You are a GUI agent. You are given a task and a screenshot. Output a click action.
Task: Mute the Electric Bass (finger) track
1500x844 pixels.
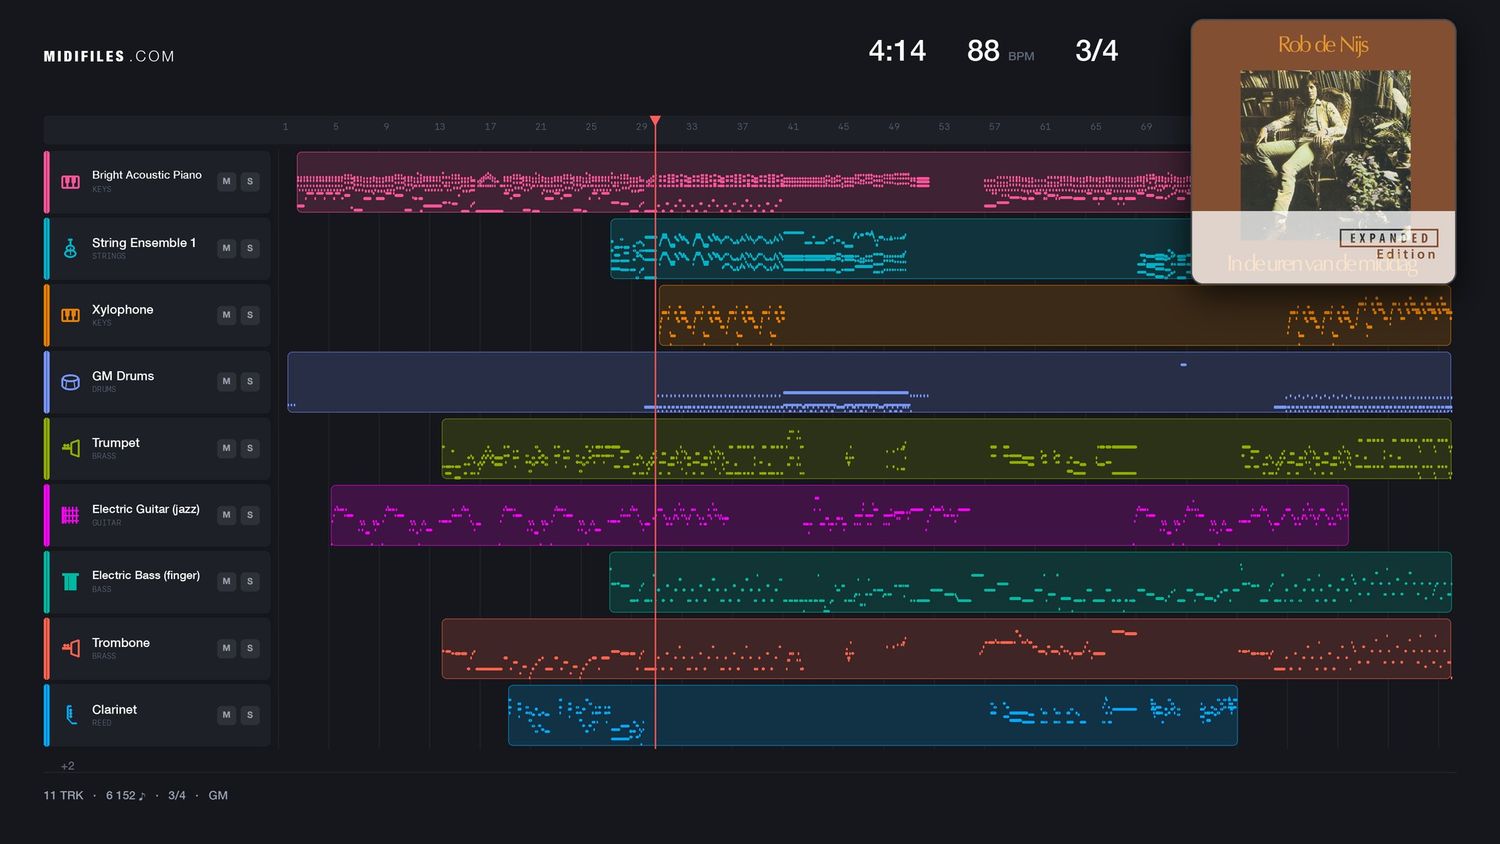pos(226,581)
